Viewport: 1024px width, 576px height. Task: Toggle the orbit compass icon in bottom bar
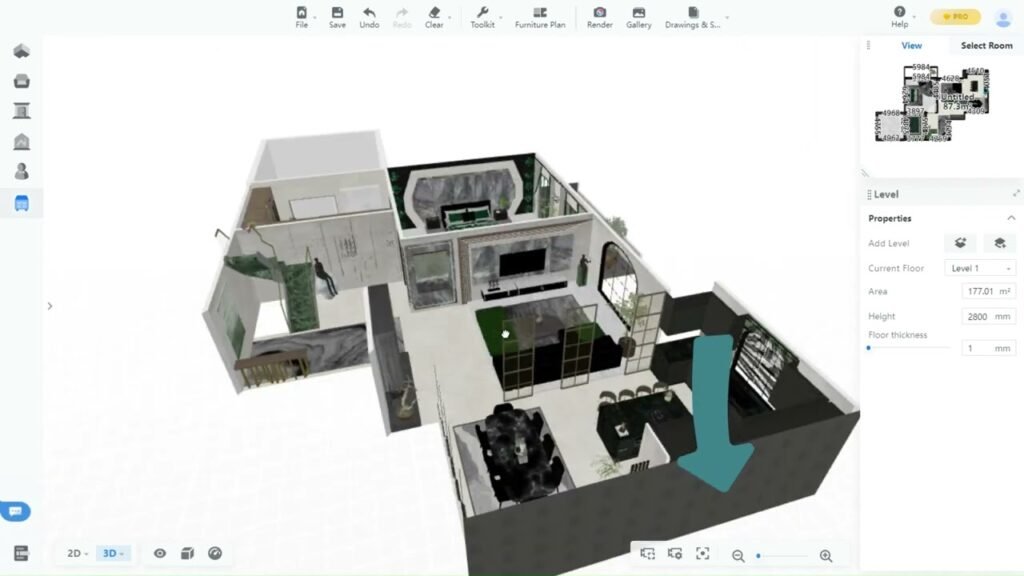pyautogui.click(x=214, y=553)
